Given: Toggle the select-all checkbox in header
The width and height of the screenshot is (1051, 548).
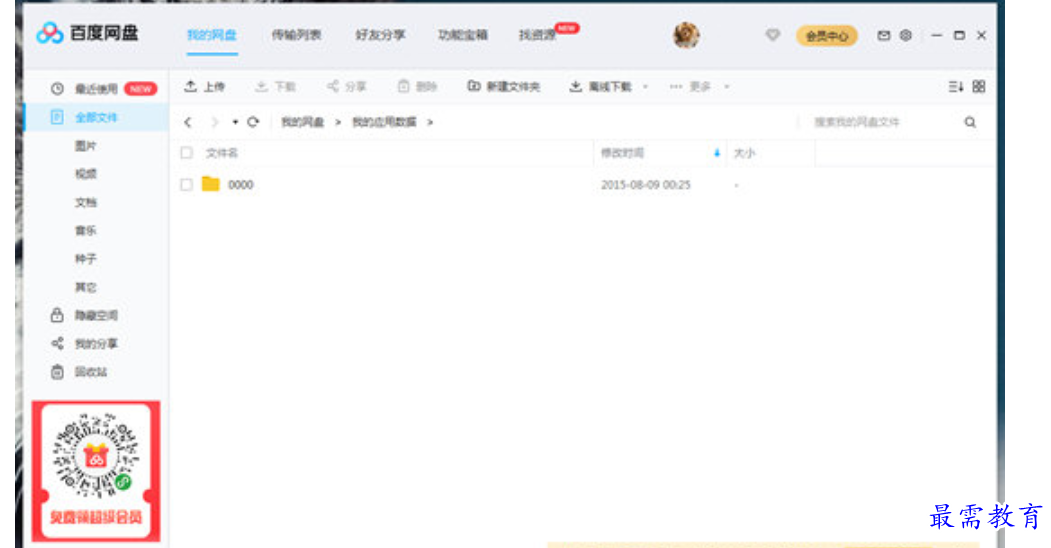Looking at the screenshot, I should point(187,153).
